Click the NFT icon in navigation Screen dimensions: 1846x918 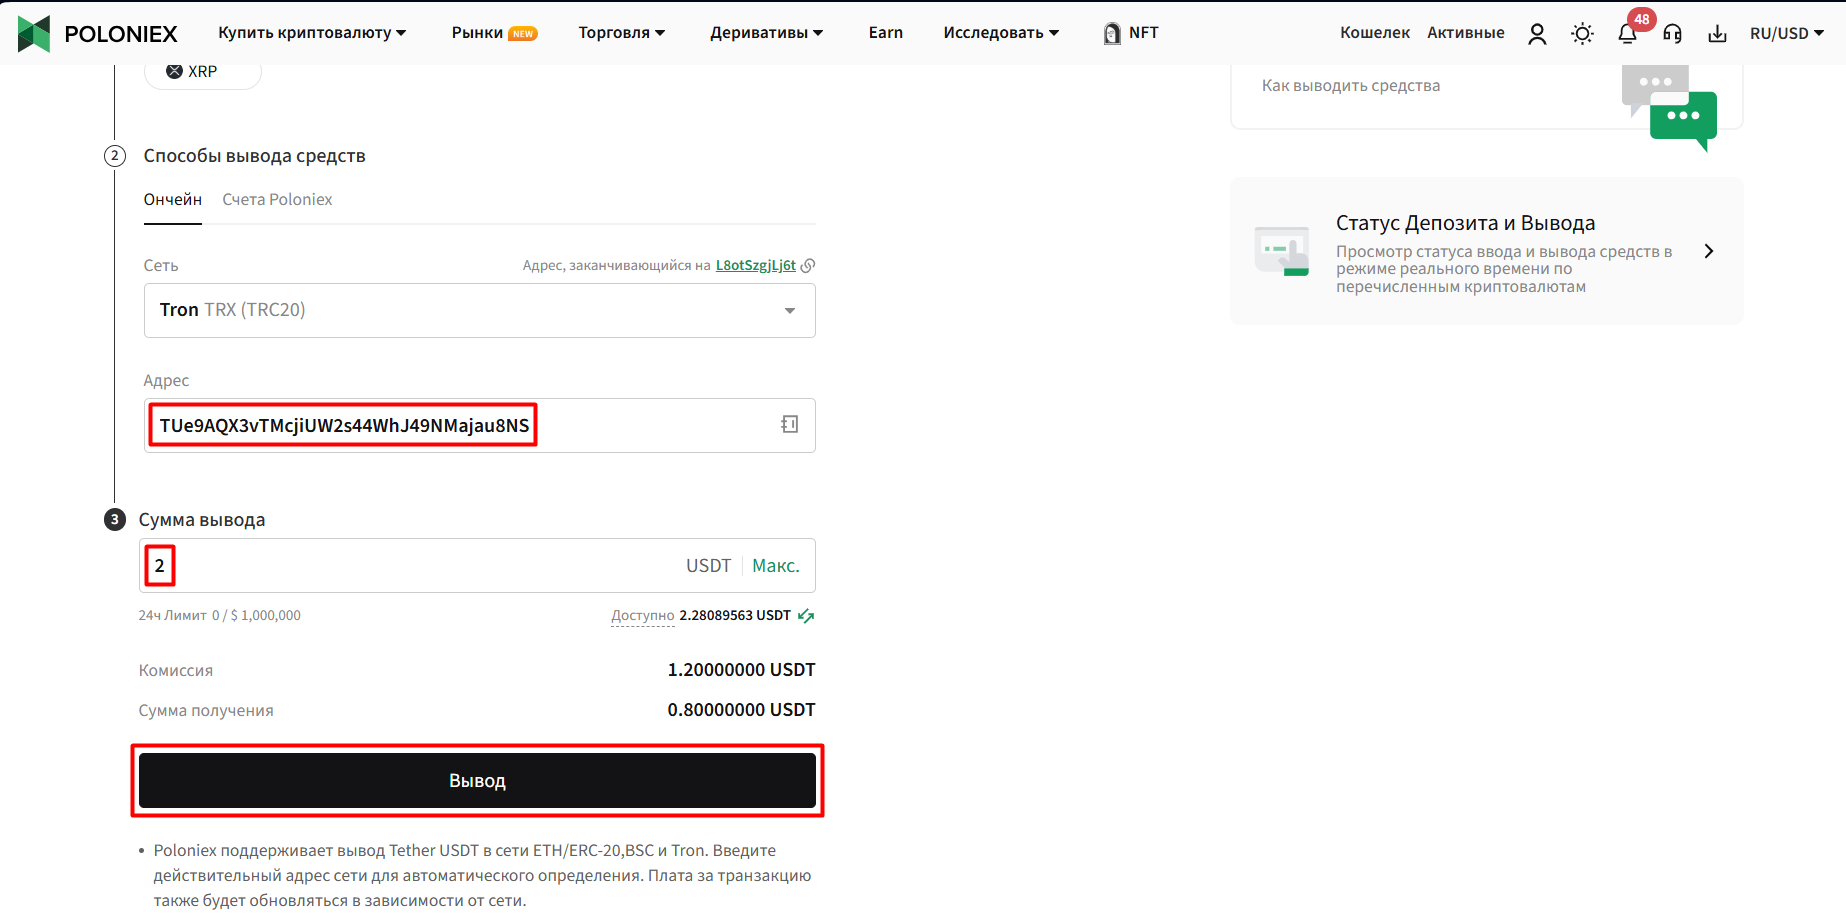[x=1112, y=34]
